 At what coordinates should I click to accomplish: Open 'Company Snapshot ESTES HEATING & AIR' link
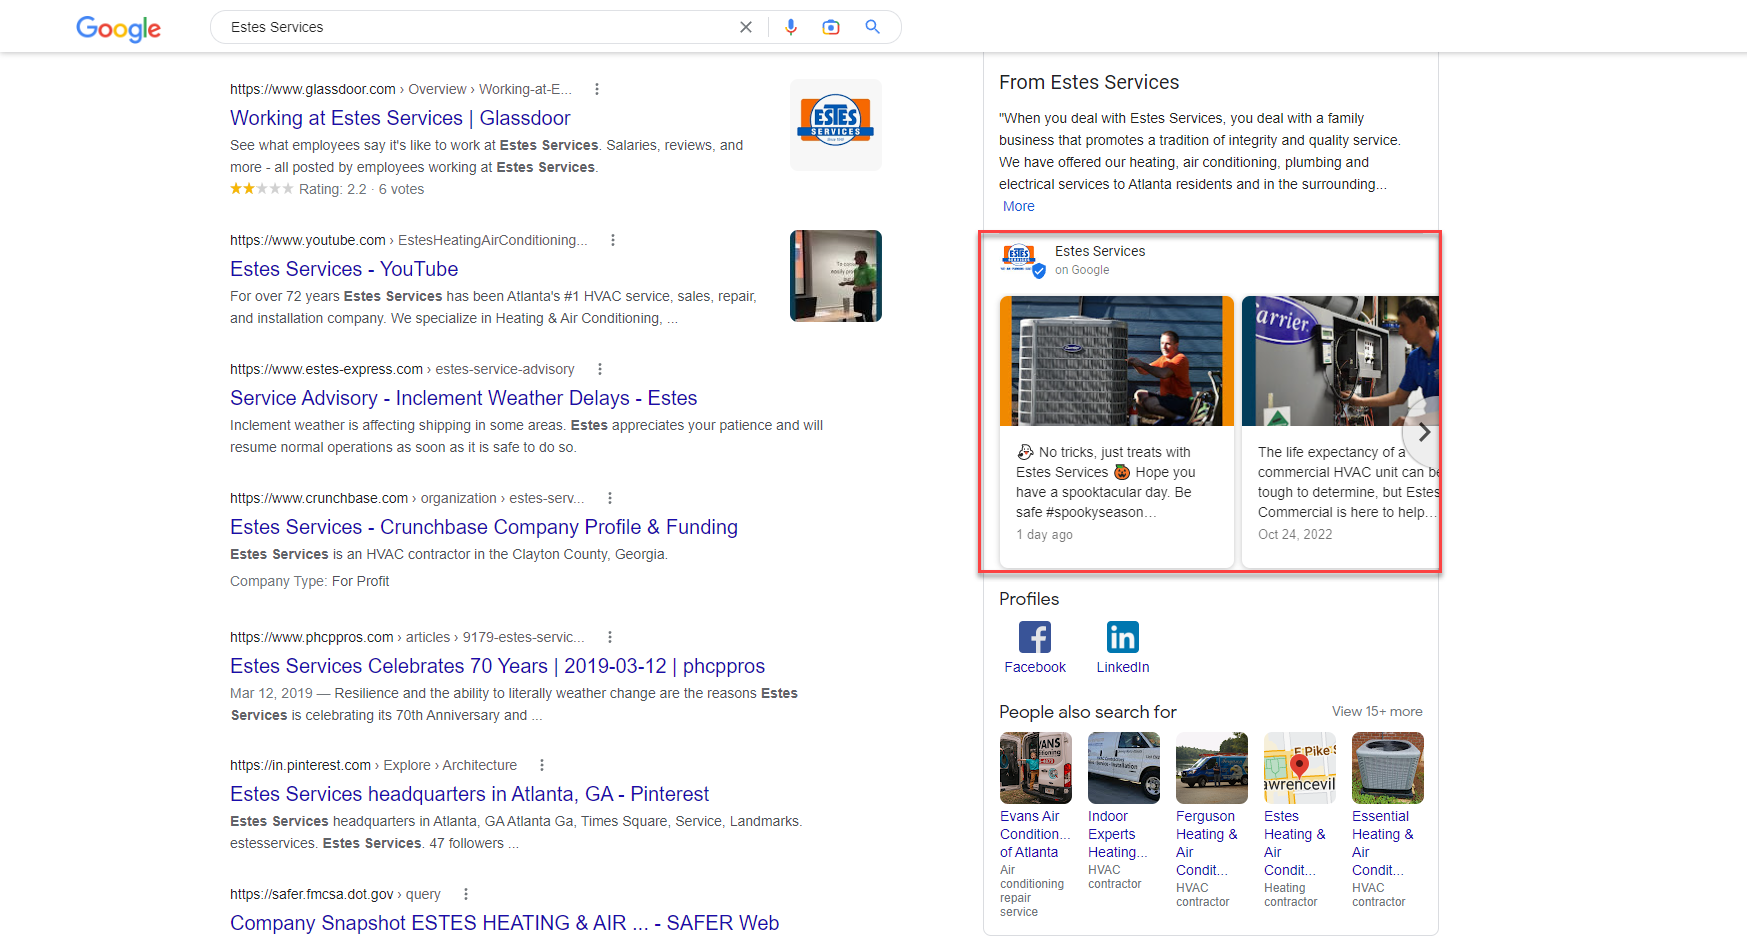(504, 923)
